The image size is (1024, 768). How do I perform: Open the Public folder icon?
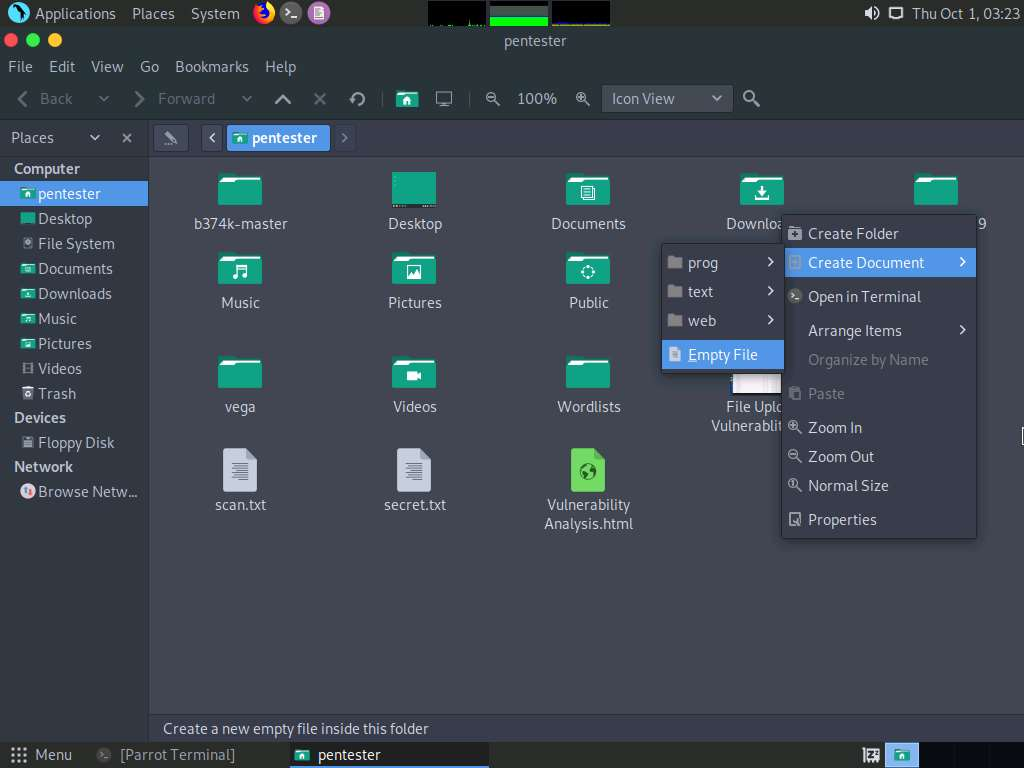coord(588,269)
